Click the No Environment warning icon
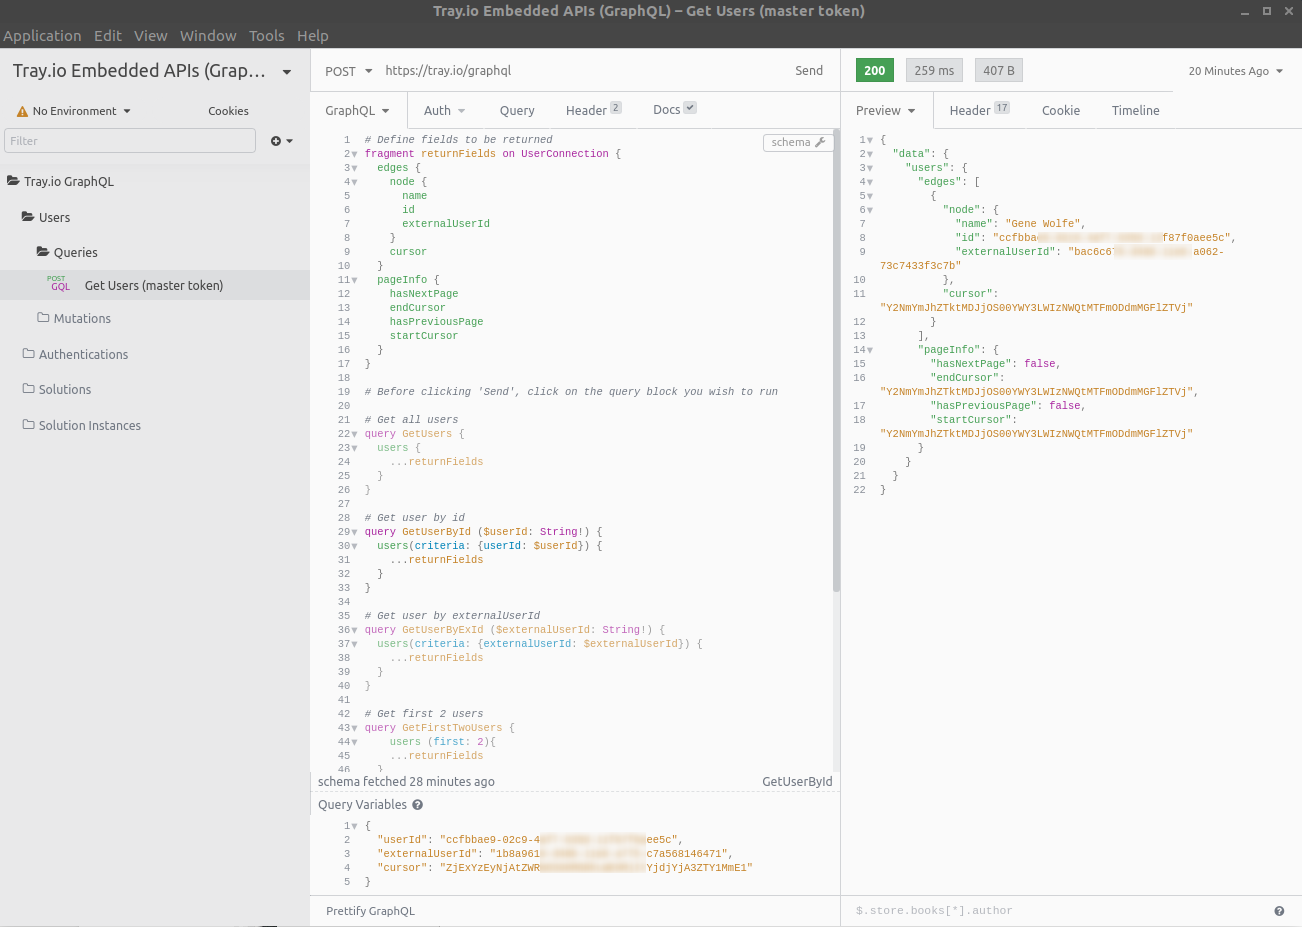This screenshot has width=1302, height=927. coord(22,112)
